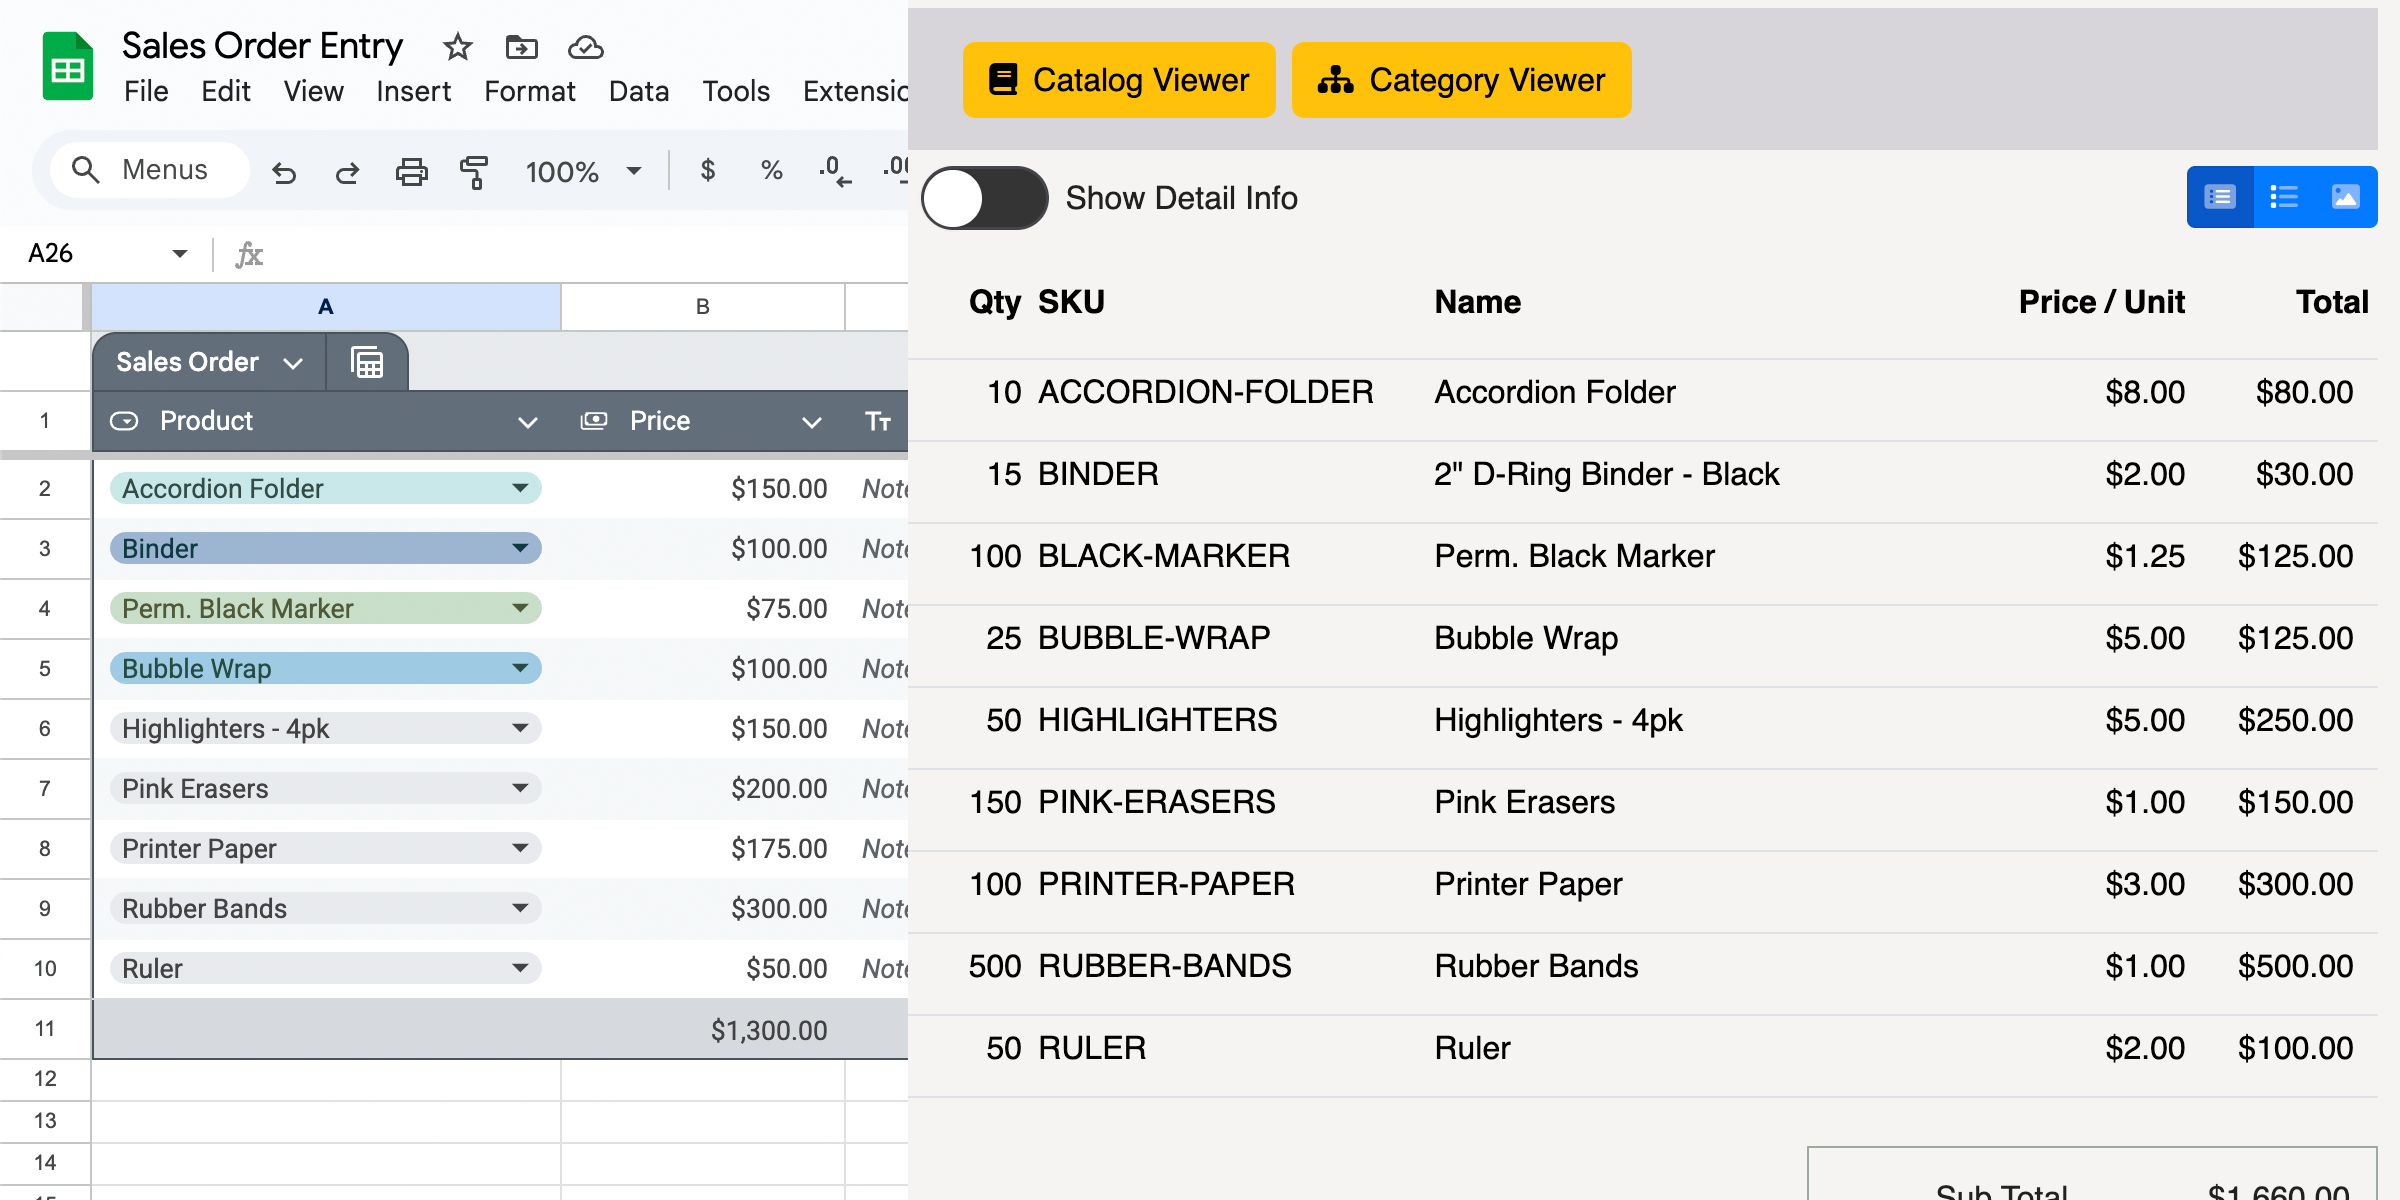Redo the last action
The height and width of the screenshot is (1200, 2400).
click(347, 171)
